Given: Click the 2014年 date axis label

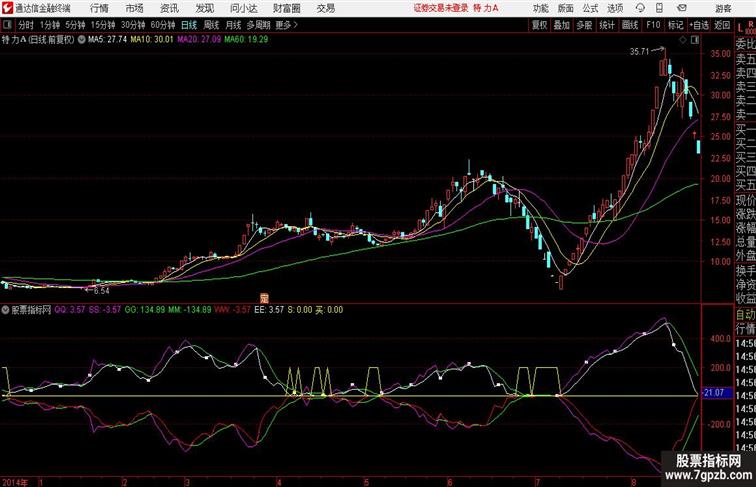Looking at the screenshot, I should [15, 482].
